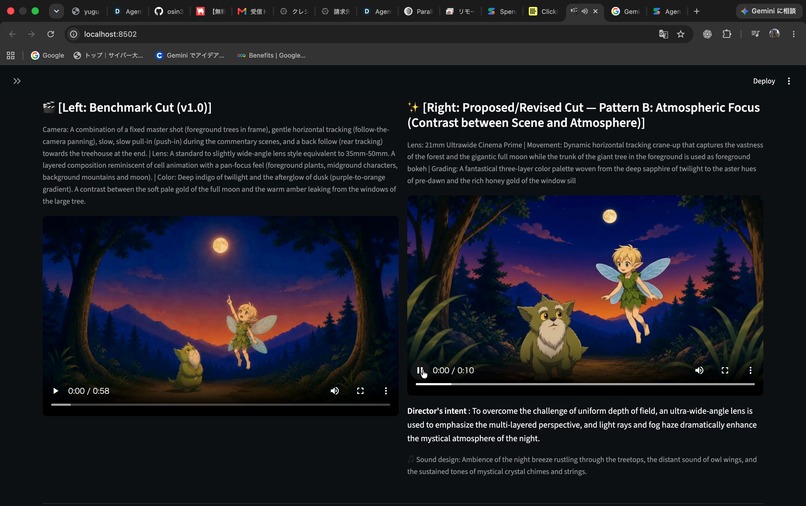Image resolution: width=806 pixels, height=506 pixels.
Task: Open the tab search dropdown arrow
Action: pos(56,11)
